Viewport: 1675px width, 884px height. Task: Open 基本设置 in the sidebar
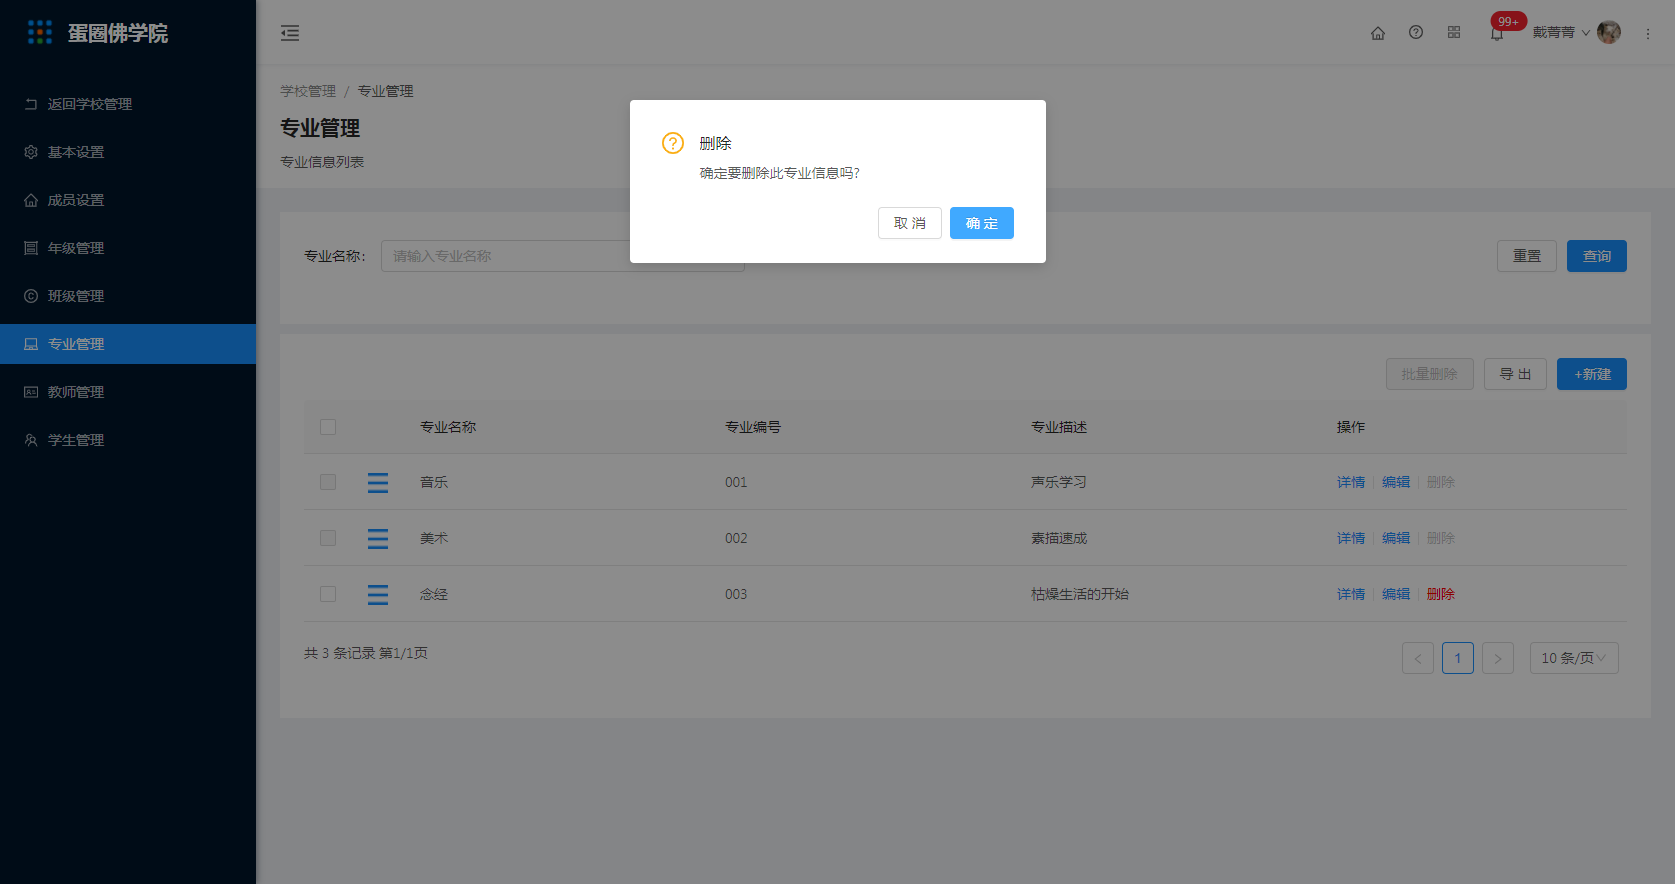pyautogui.click(x=128, y=152)
